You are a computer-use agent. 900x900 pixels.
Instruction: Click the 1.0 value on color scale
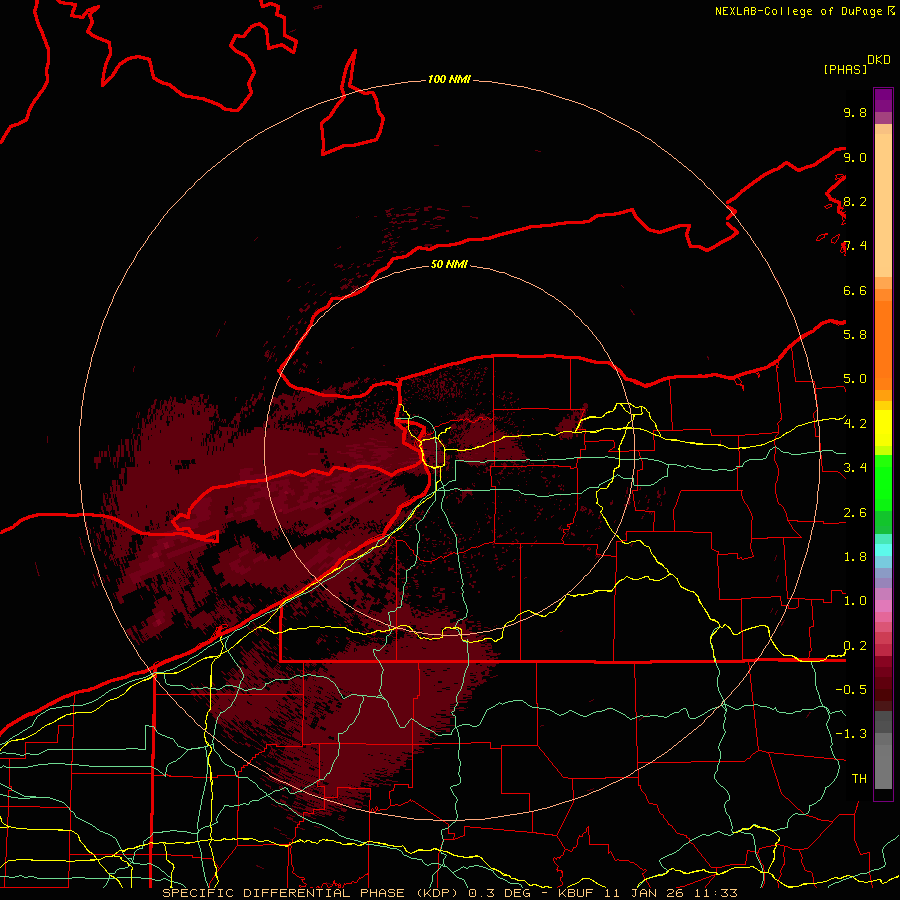click(855, 601)
